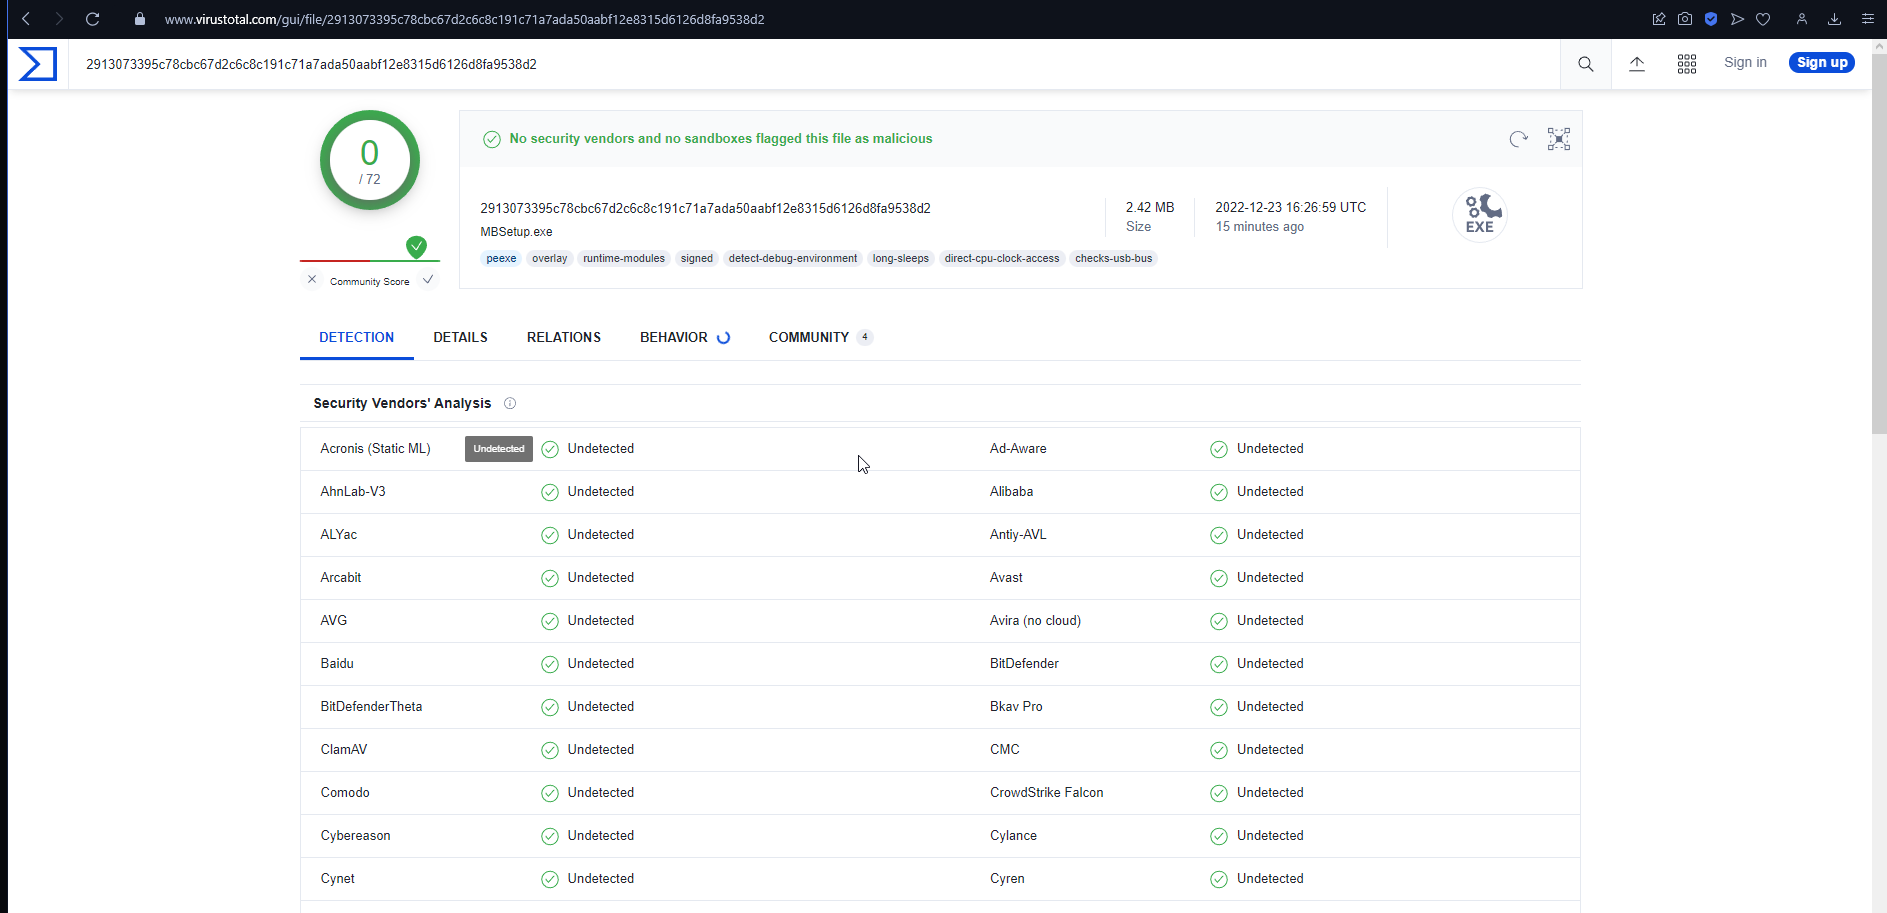This screenshot has height=913, width=1887.
Task: Open the browser profile account menu
Action: [x=1801, y=19]
